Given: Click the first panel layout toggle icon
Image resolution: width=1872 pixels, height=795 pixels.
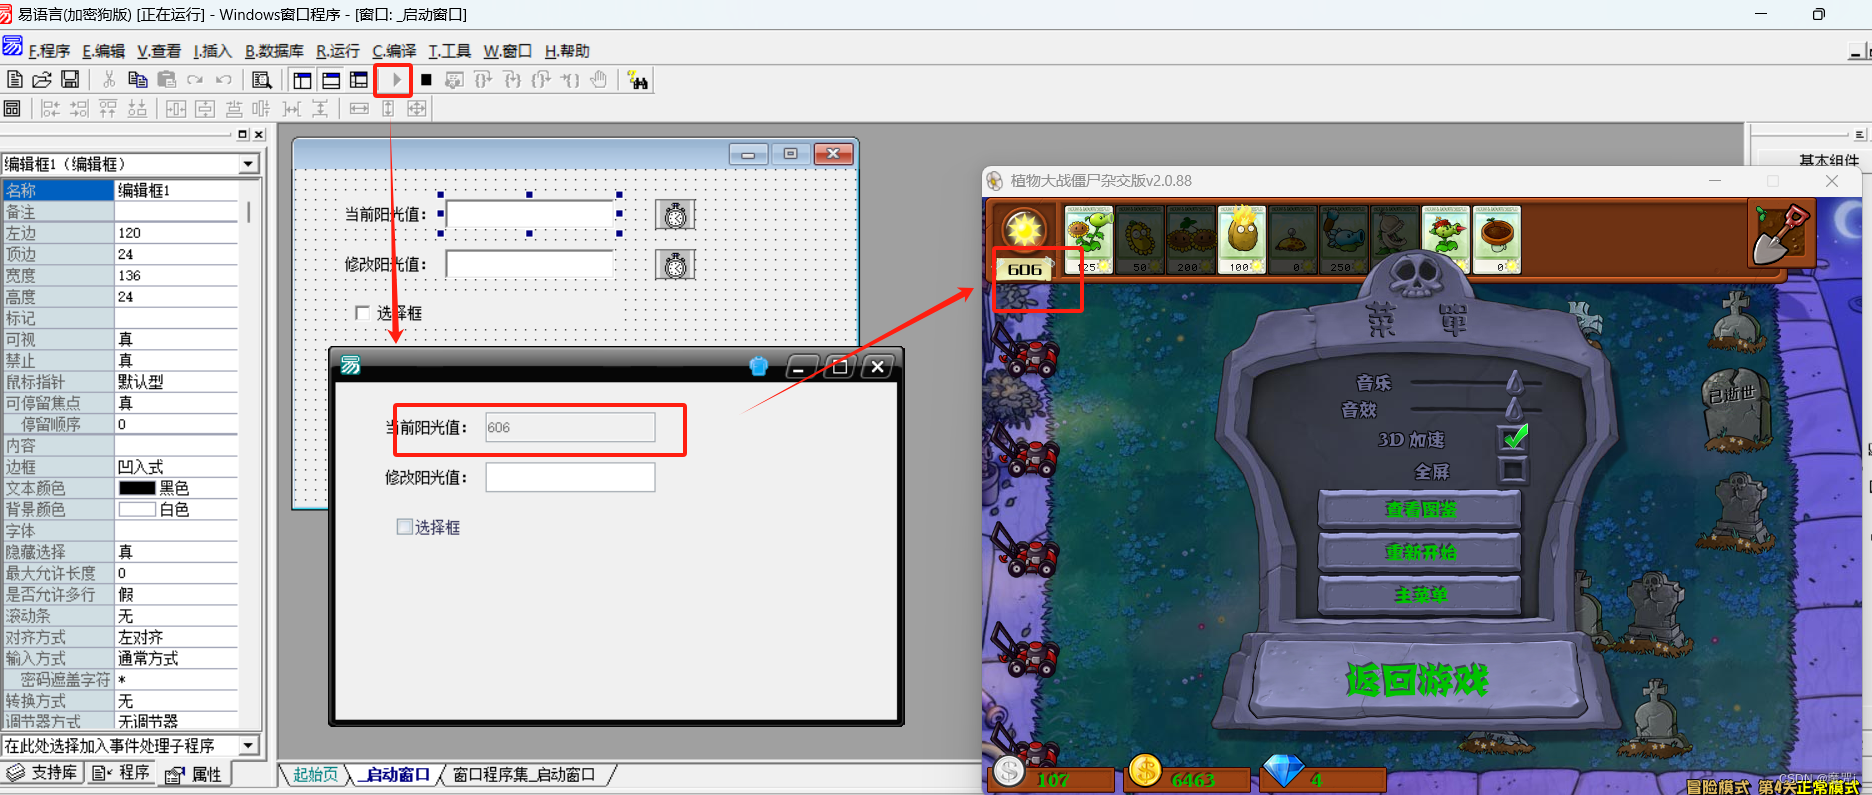Looking at the screenshot, I should tap(302, 80).
